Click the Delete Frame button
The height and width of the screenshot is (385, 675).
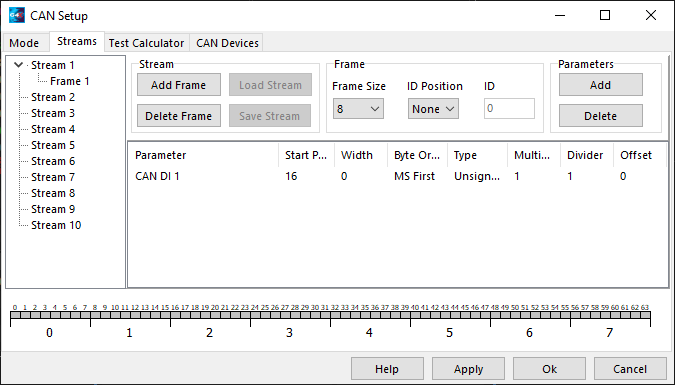(x=179, y=116)
